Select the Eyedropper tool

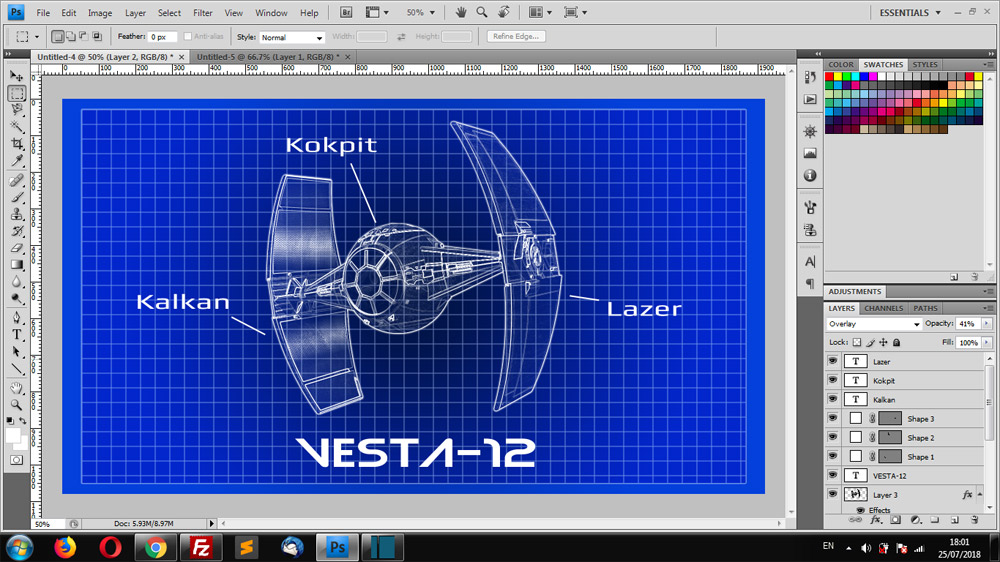pos(17,160)
